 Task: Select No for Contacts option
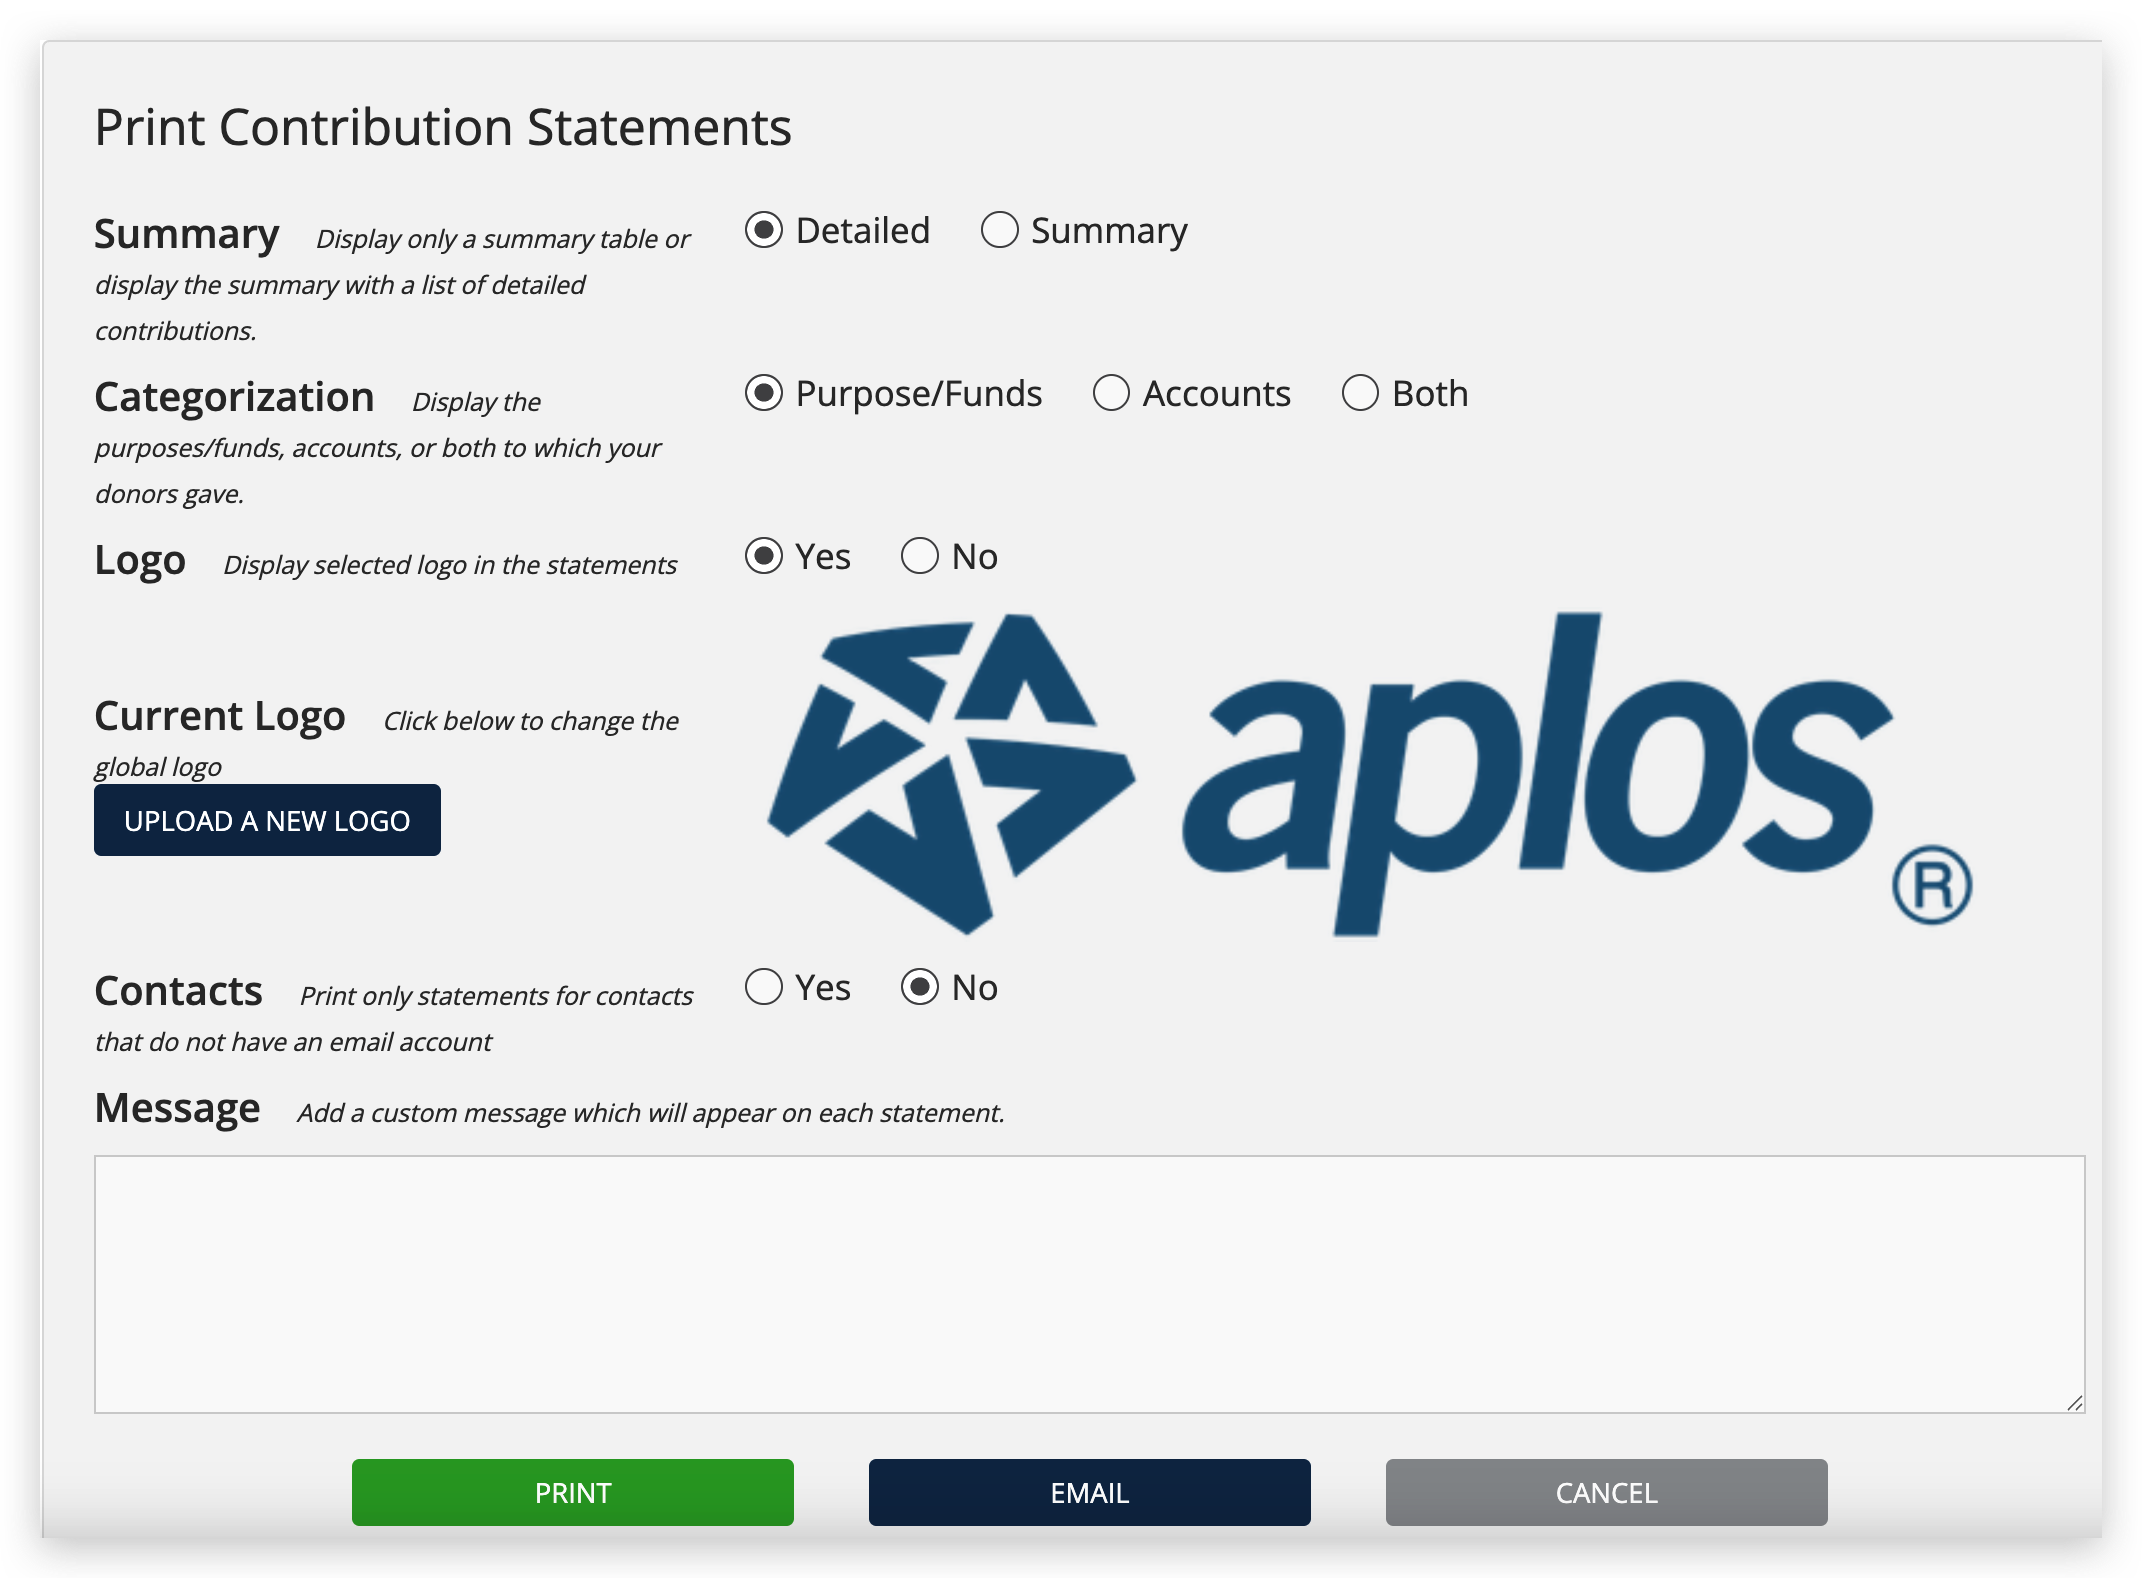tap(920, 987)
